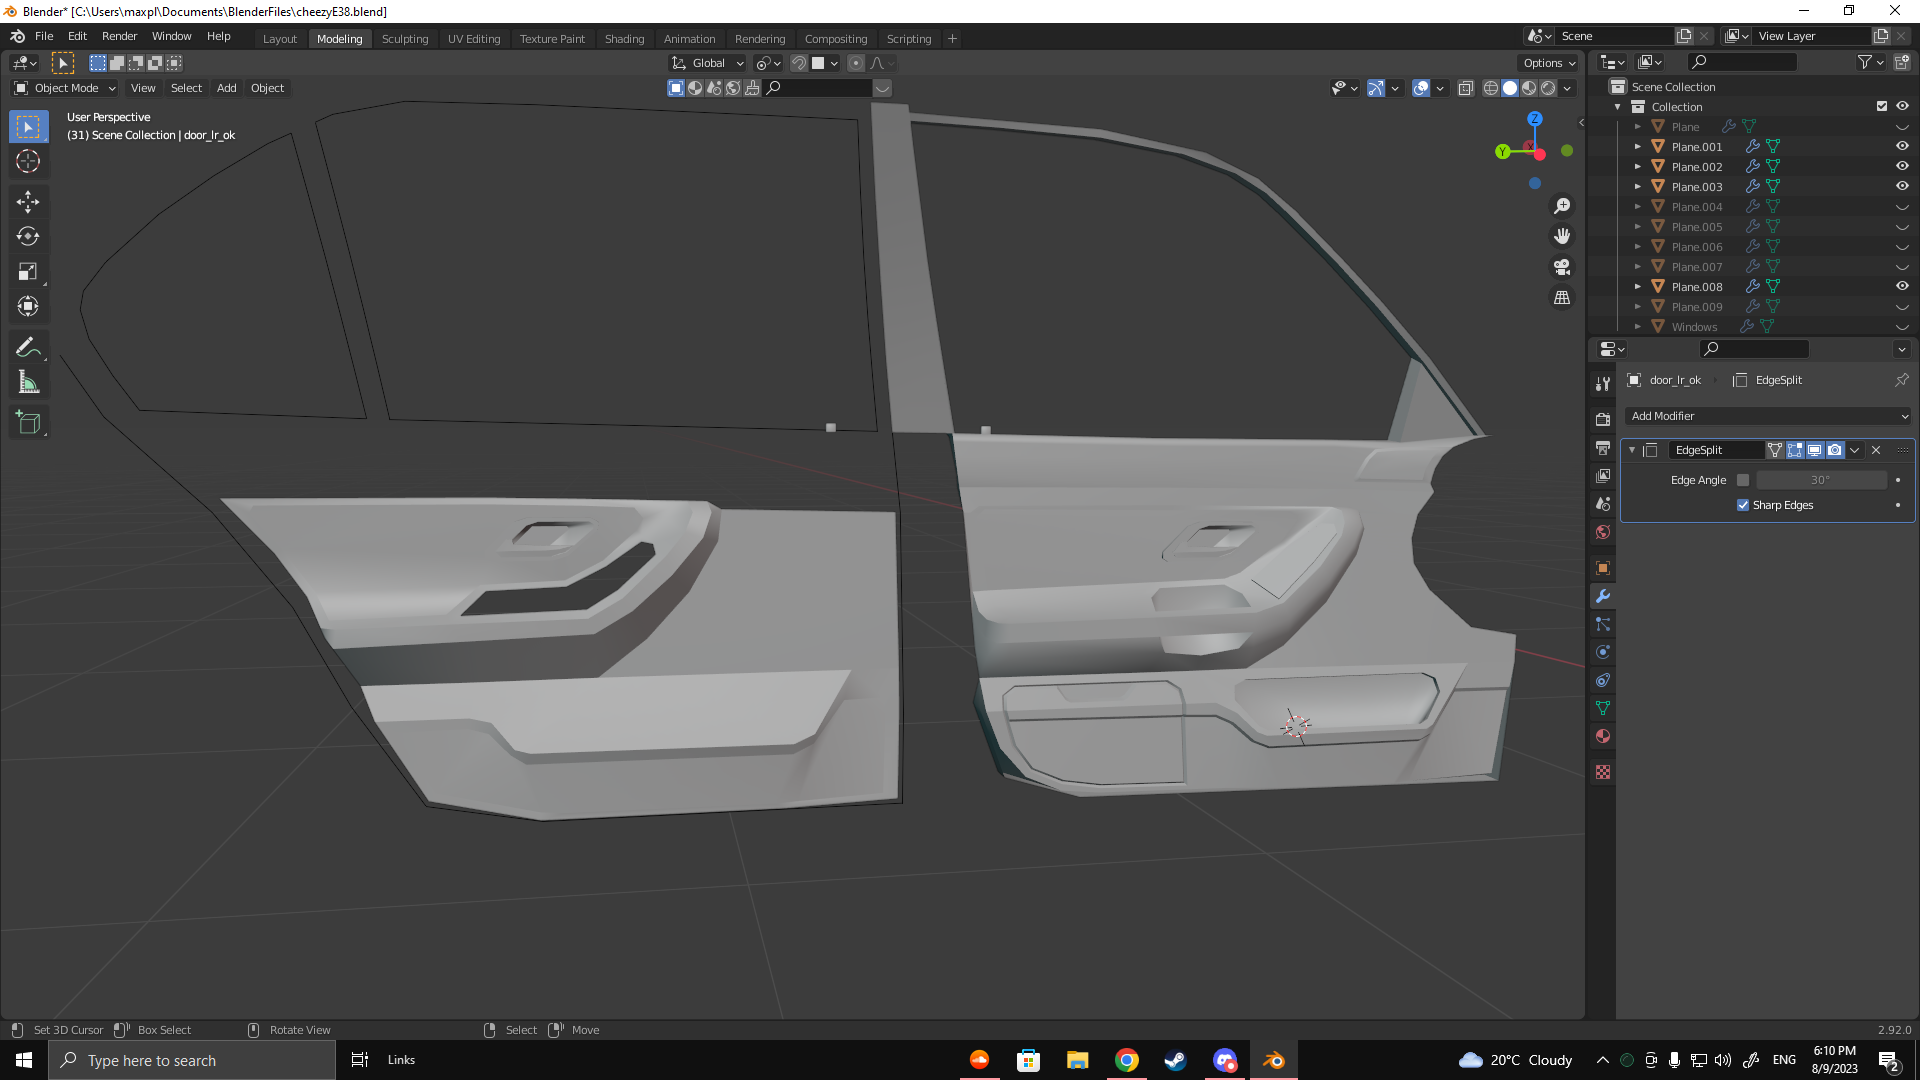Select the Rotate tool
Image resolution: width=1920 pixels, height=1080 pixels.
[x=28, y=237]
